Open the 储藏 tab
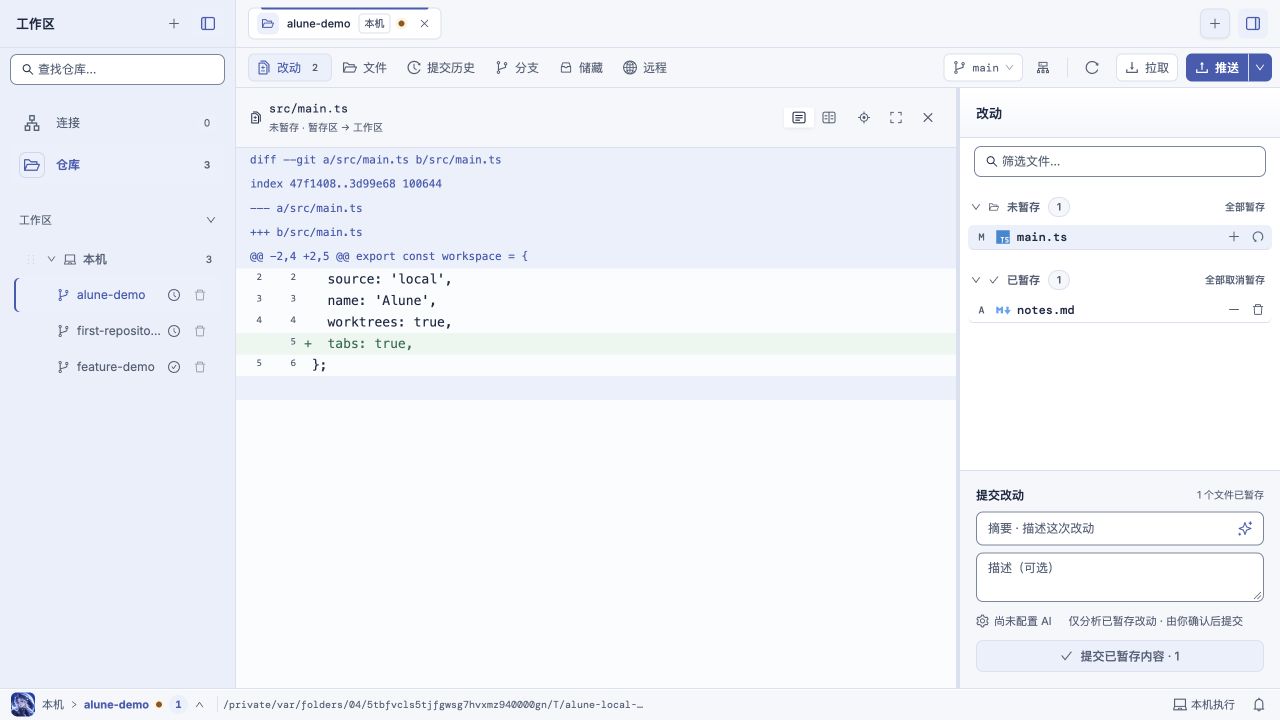 pyautogui.click(x=581, y=68)
